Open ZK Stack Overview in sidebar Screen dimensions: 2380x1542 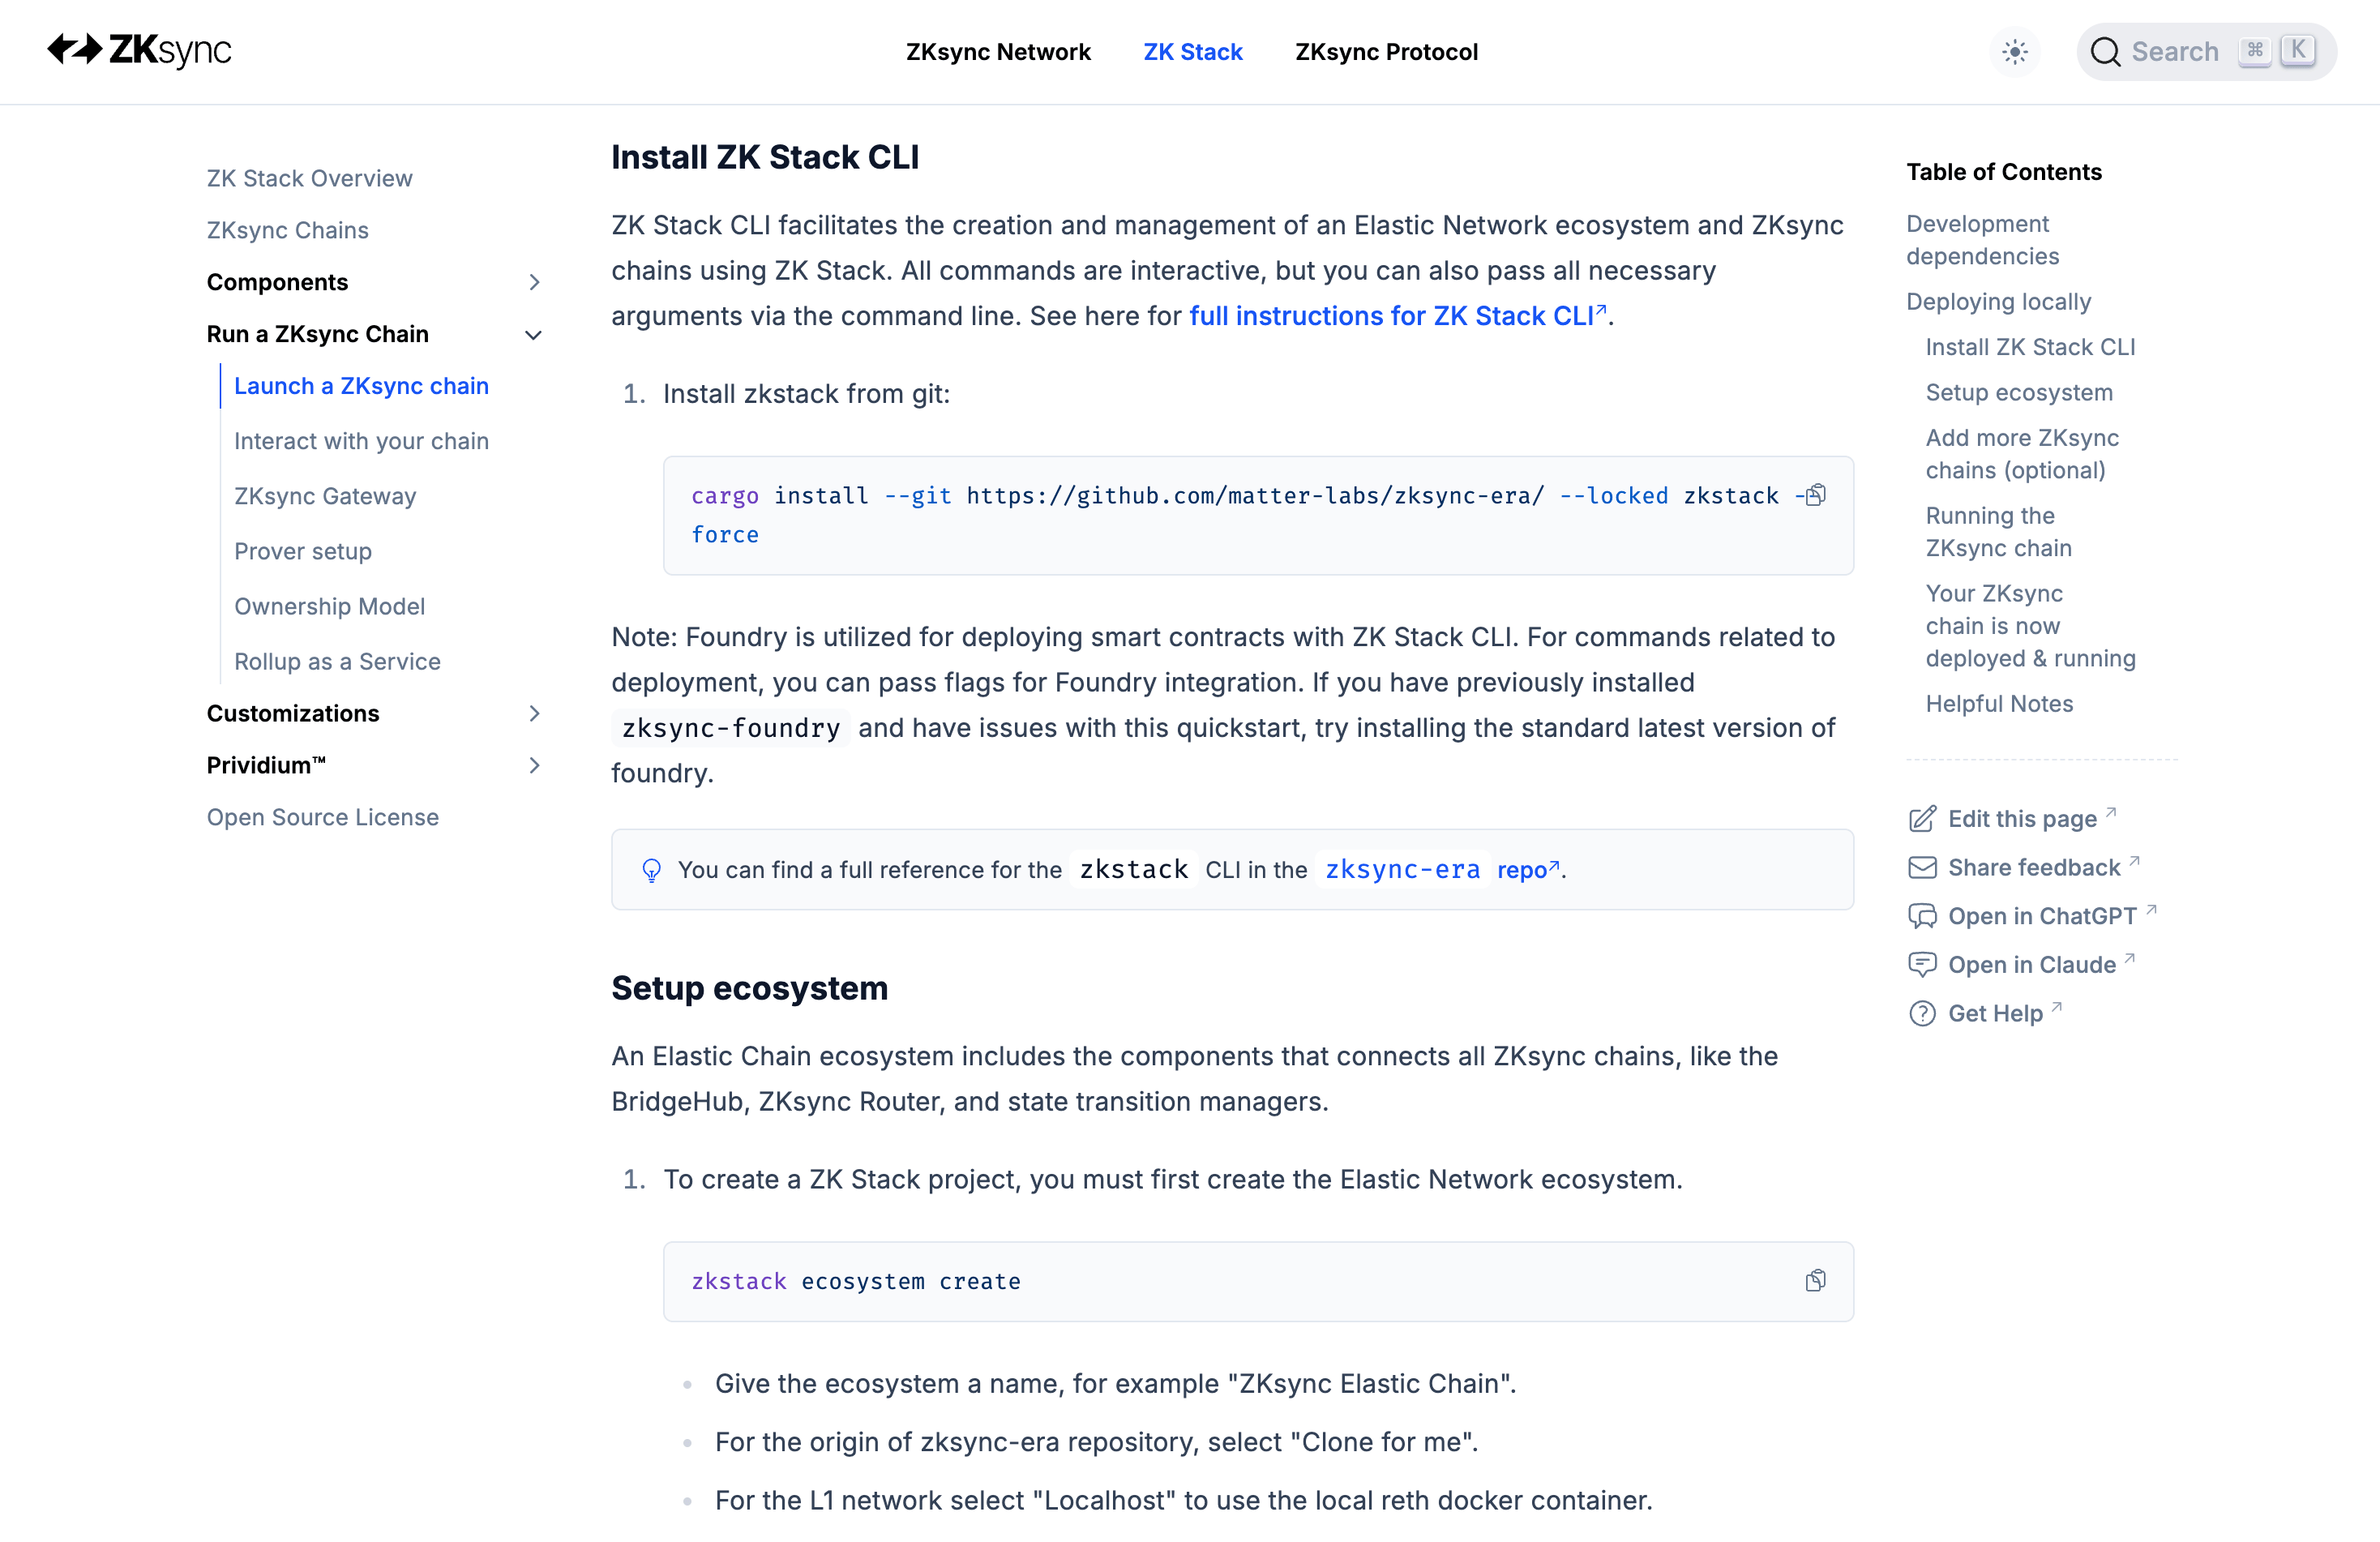pos(309,178)
